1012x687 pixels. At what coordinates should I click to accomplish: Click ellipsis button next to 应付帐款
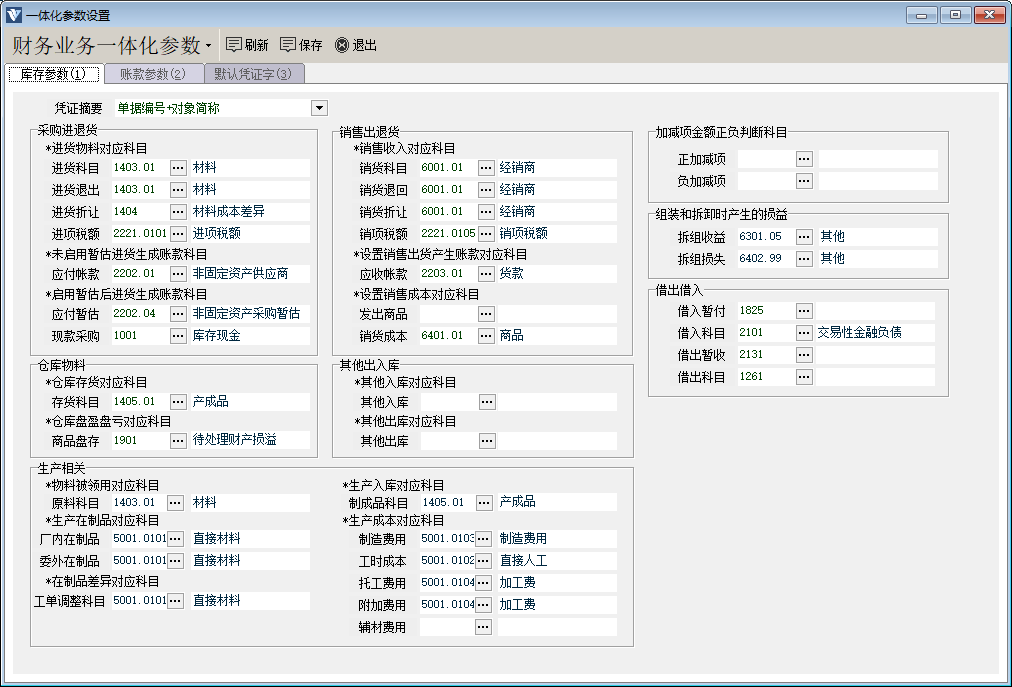tap(178, 274)
